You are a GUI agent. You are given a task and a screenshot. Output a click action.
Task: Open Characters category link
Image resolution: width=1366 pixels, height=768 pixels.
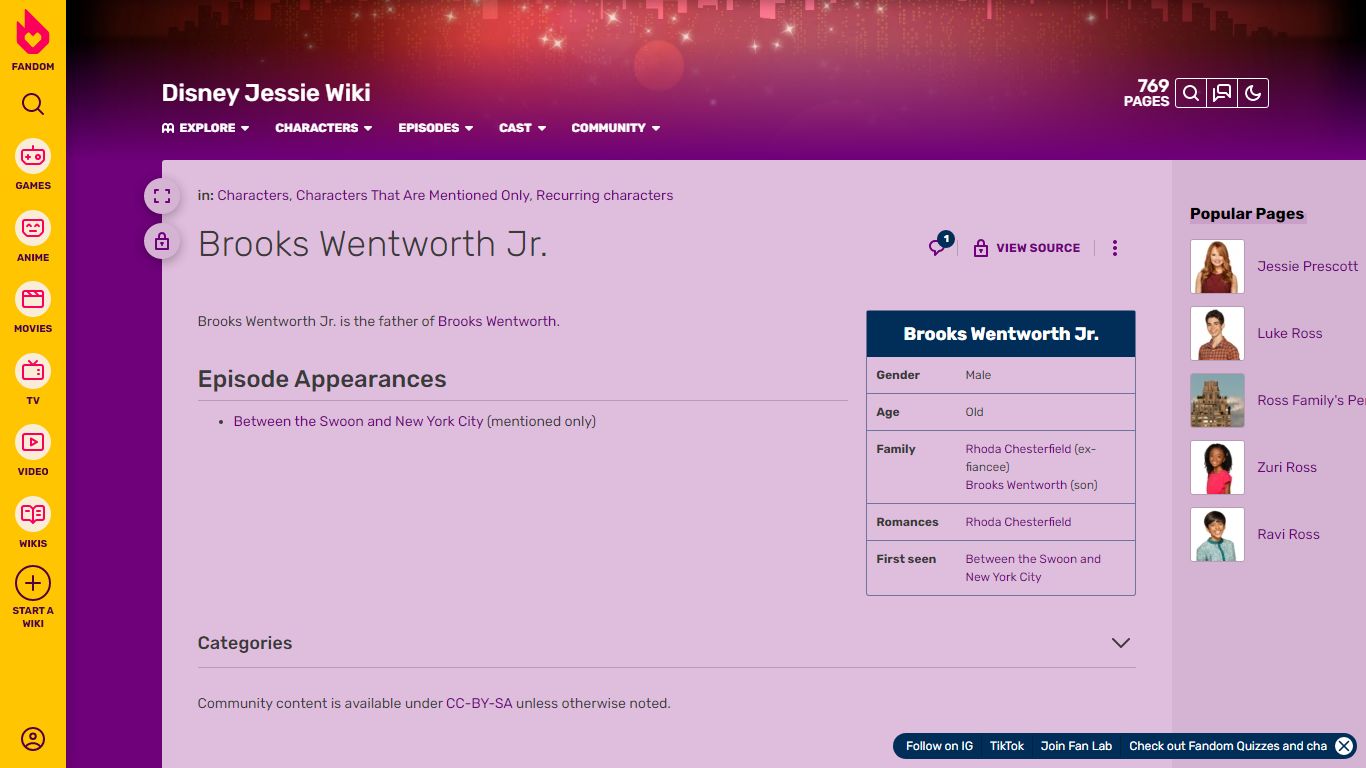coord(253,196)
